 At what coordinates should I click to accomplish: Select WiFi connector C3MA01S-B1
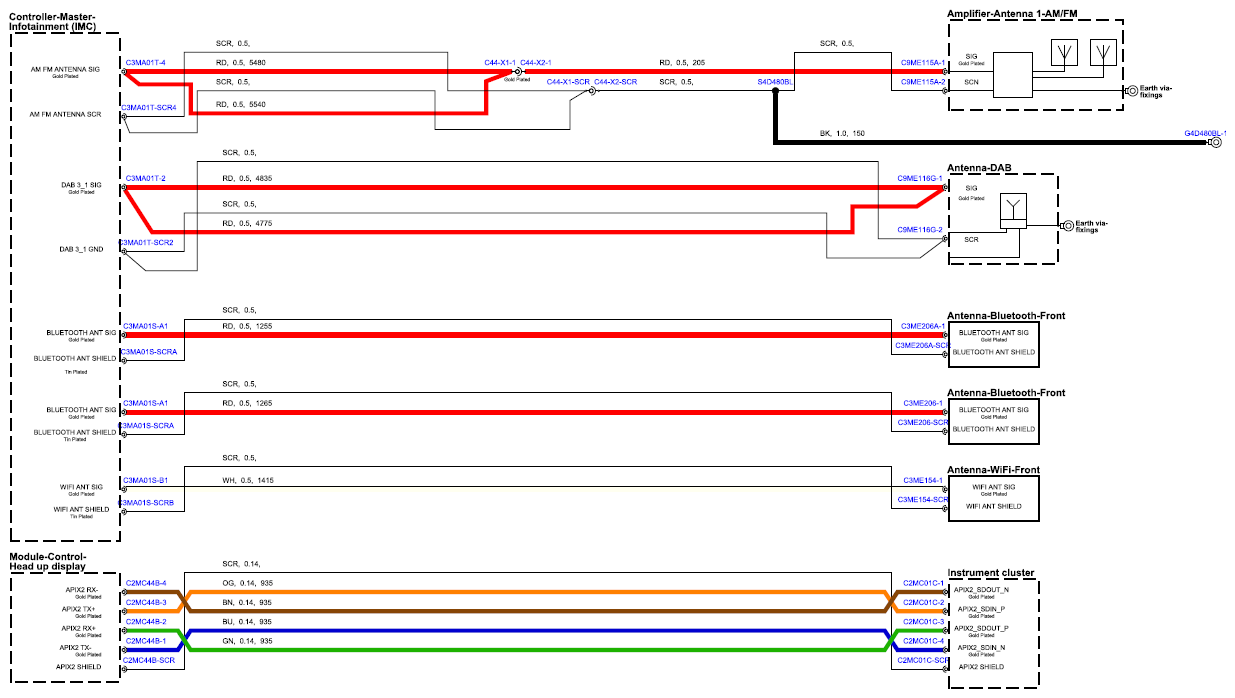click(x=146, y=481)
